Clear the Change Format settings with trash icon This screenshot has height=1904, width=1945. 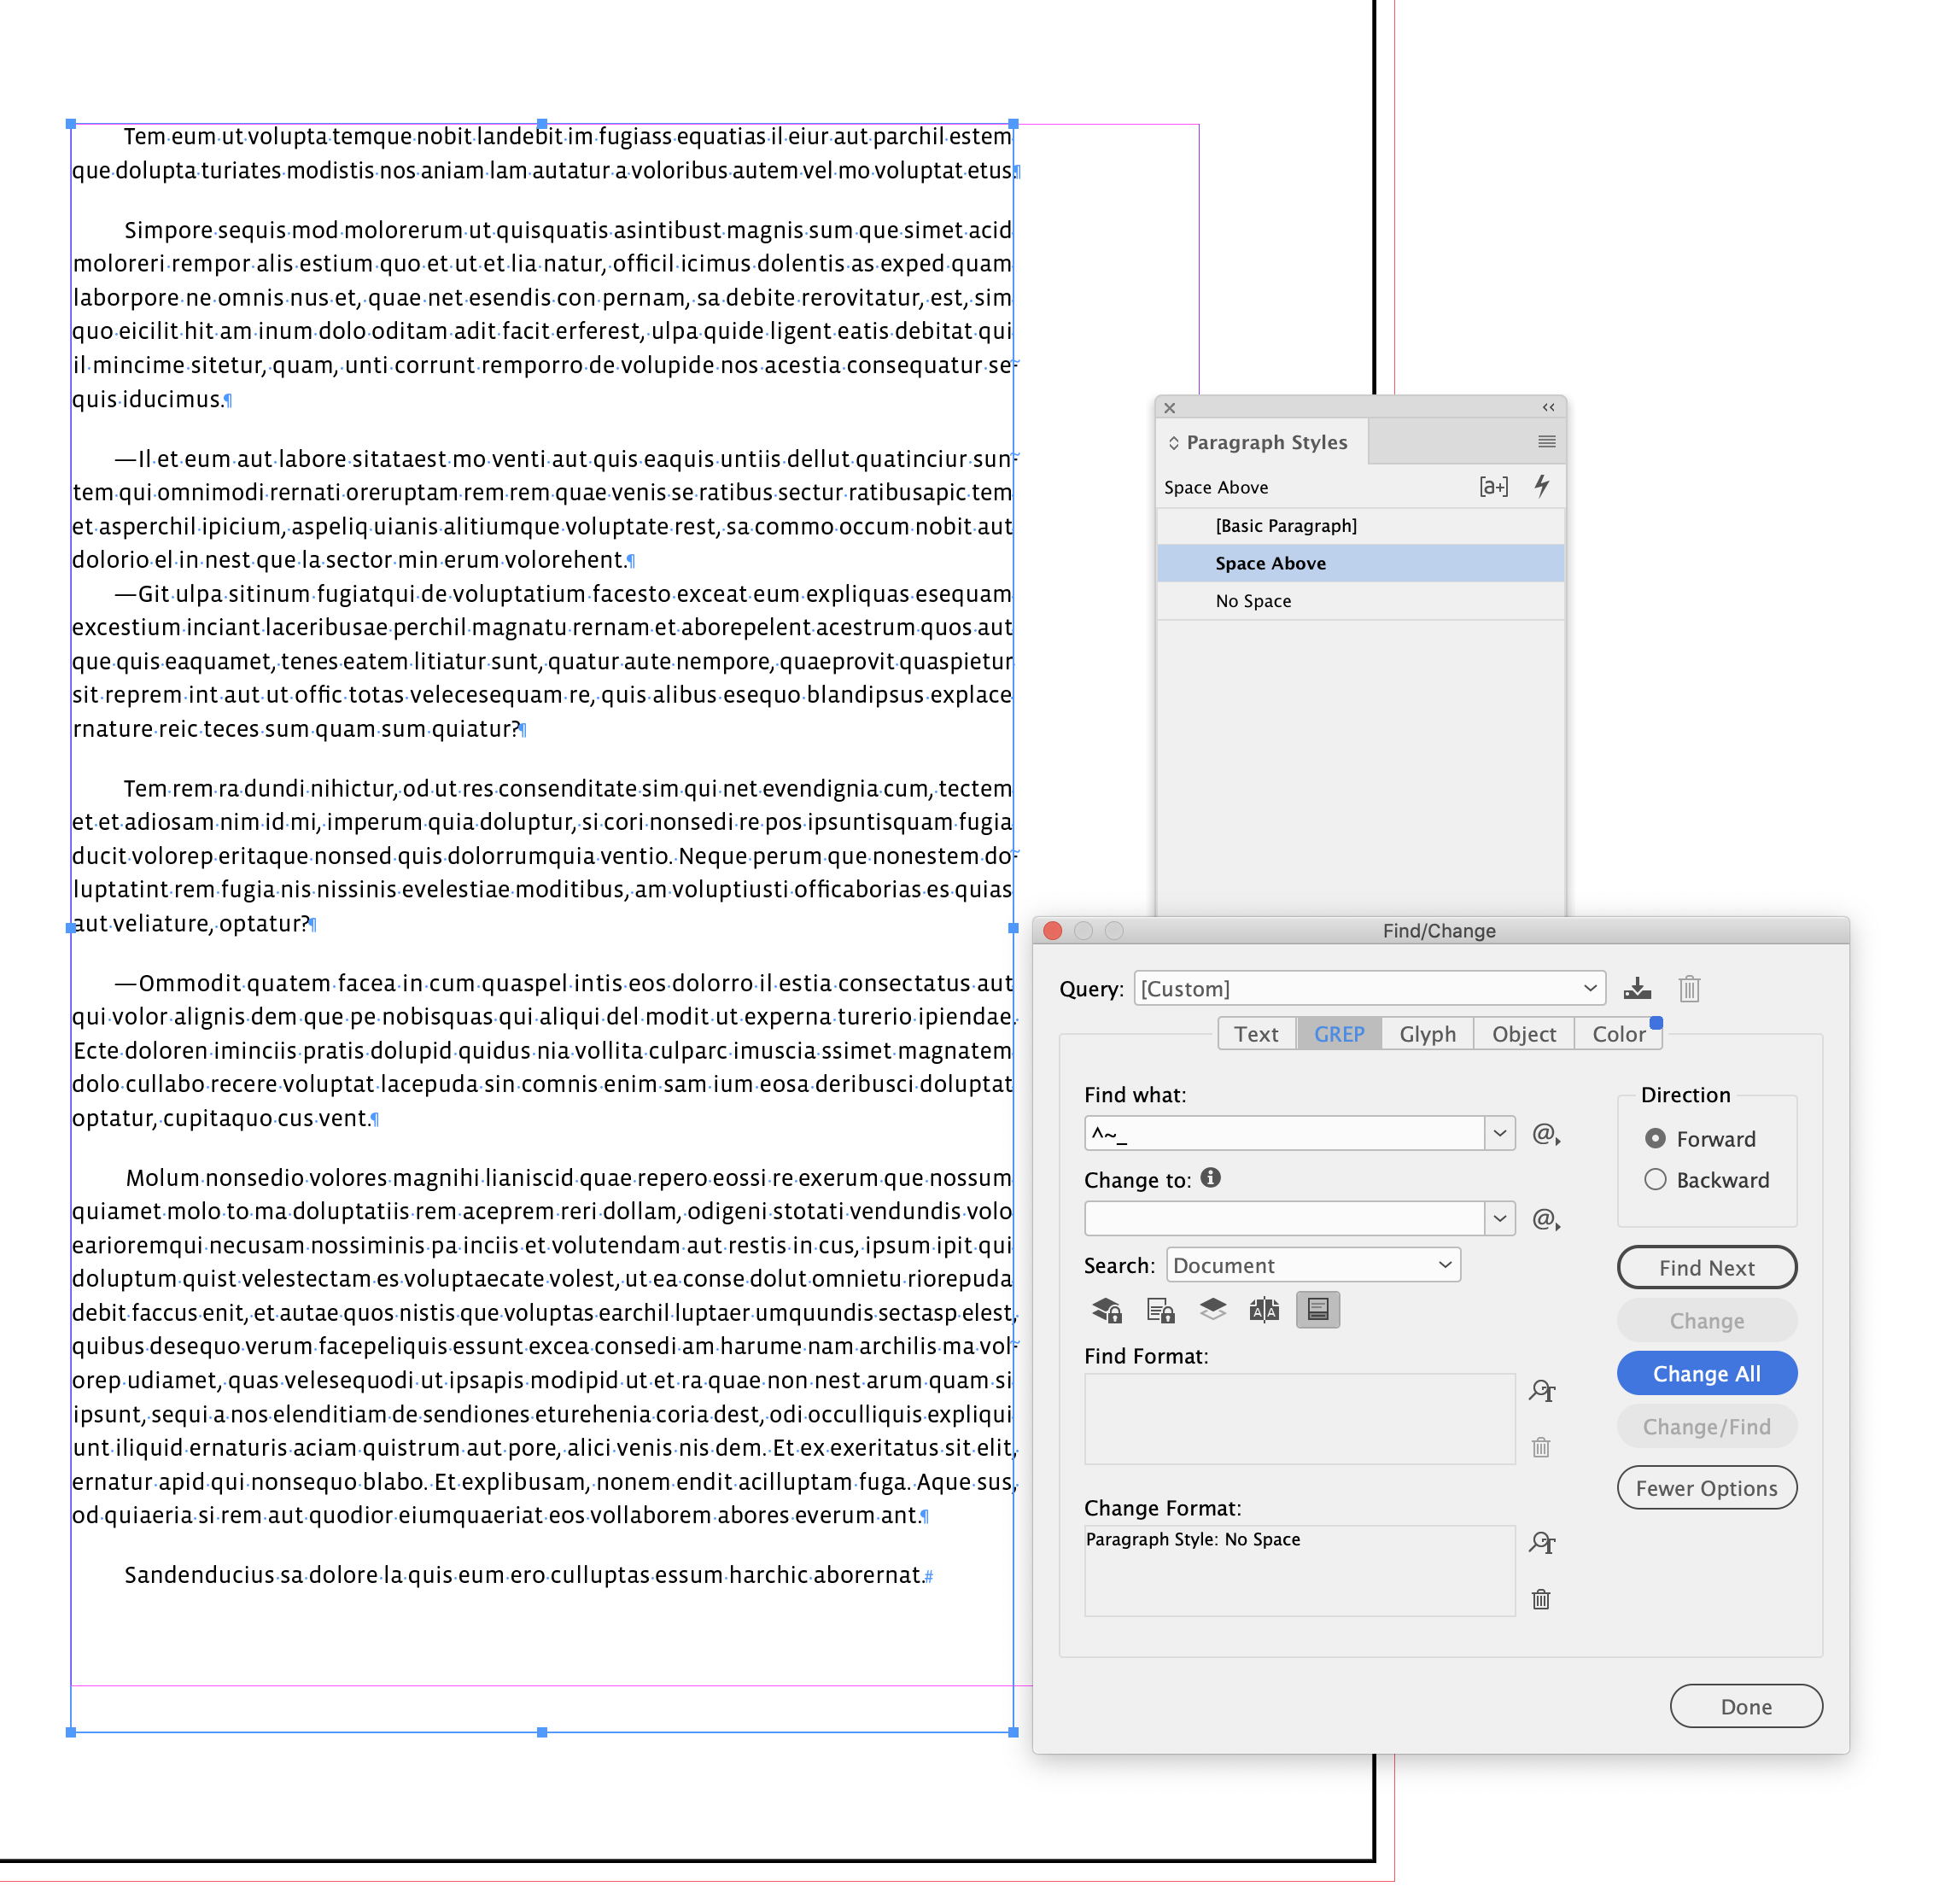point(1541,1599)
